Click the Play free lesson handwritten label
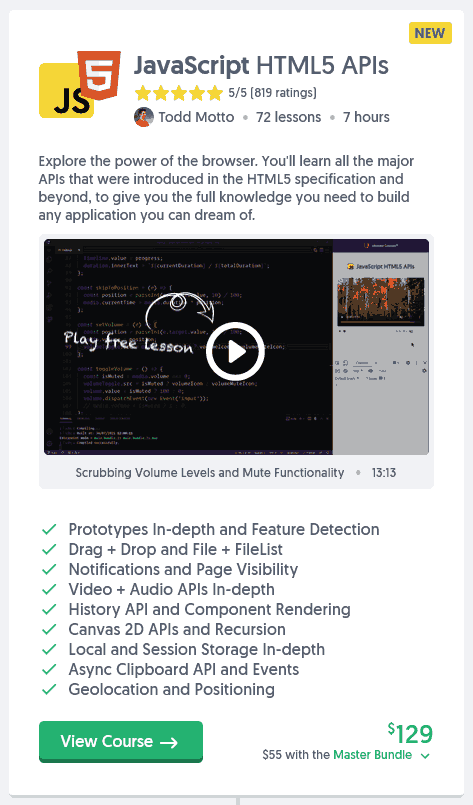 point(128,342)
